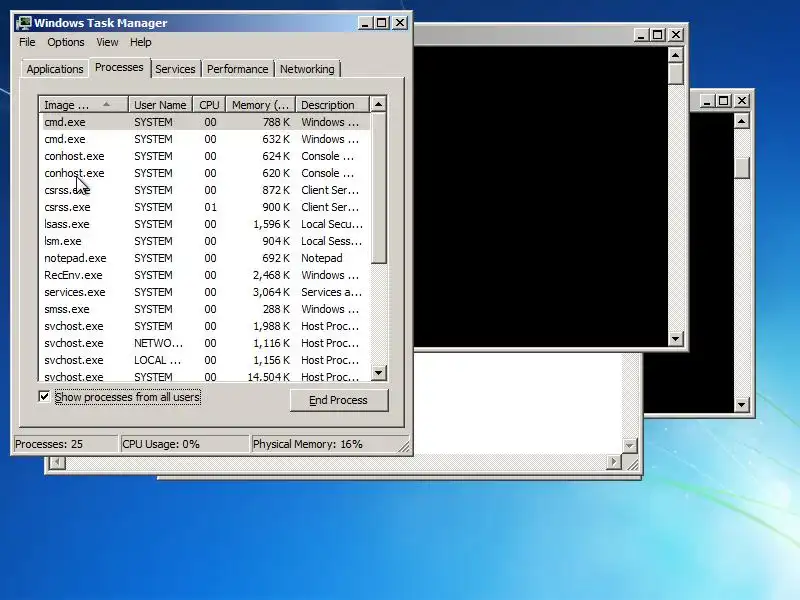Select csrss.exe process with 900 K

204,207
